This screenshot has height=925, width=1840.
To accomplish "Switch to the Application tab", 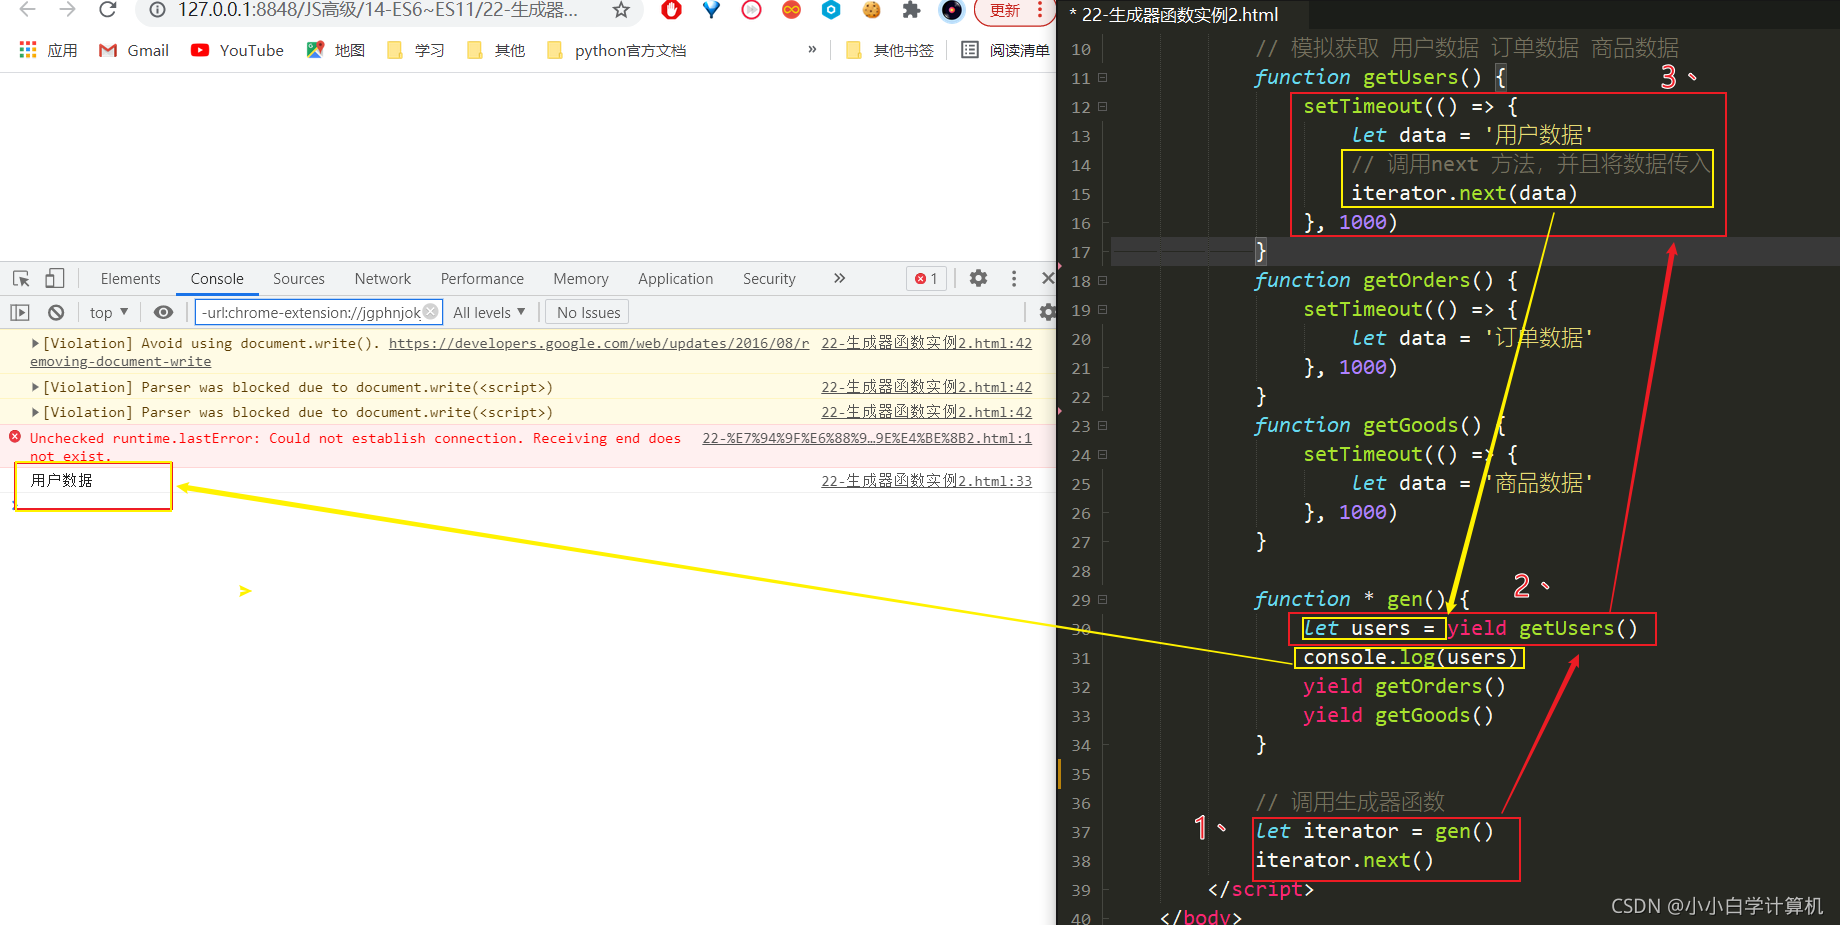I will point(676,279).
